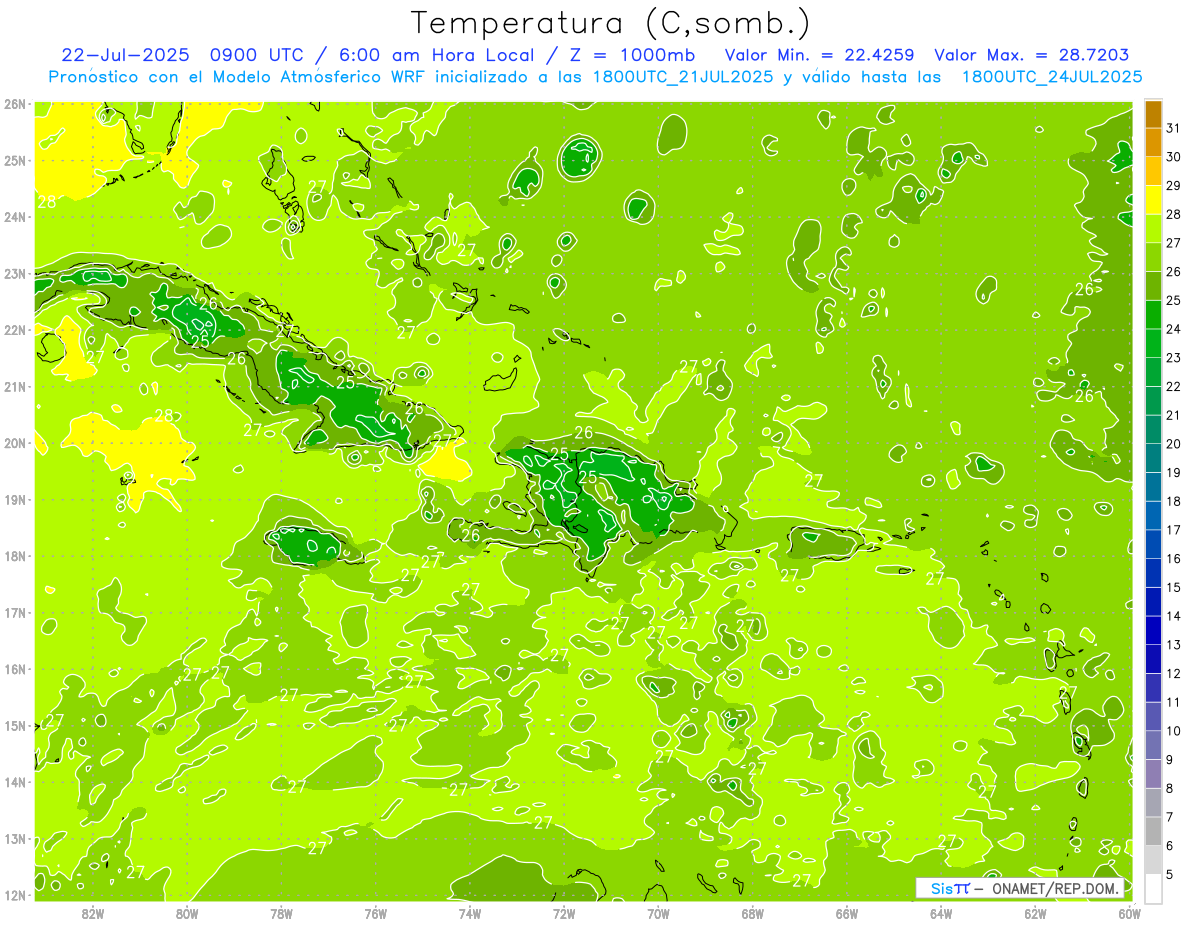Screen dimensions: 1200x927
Task: Click the 20N latitude axis label
Action: (x=14, y=443)
